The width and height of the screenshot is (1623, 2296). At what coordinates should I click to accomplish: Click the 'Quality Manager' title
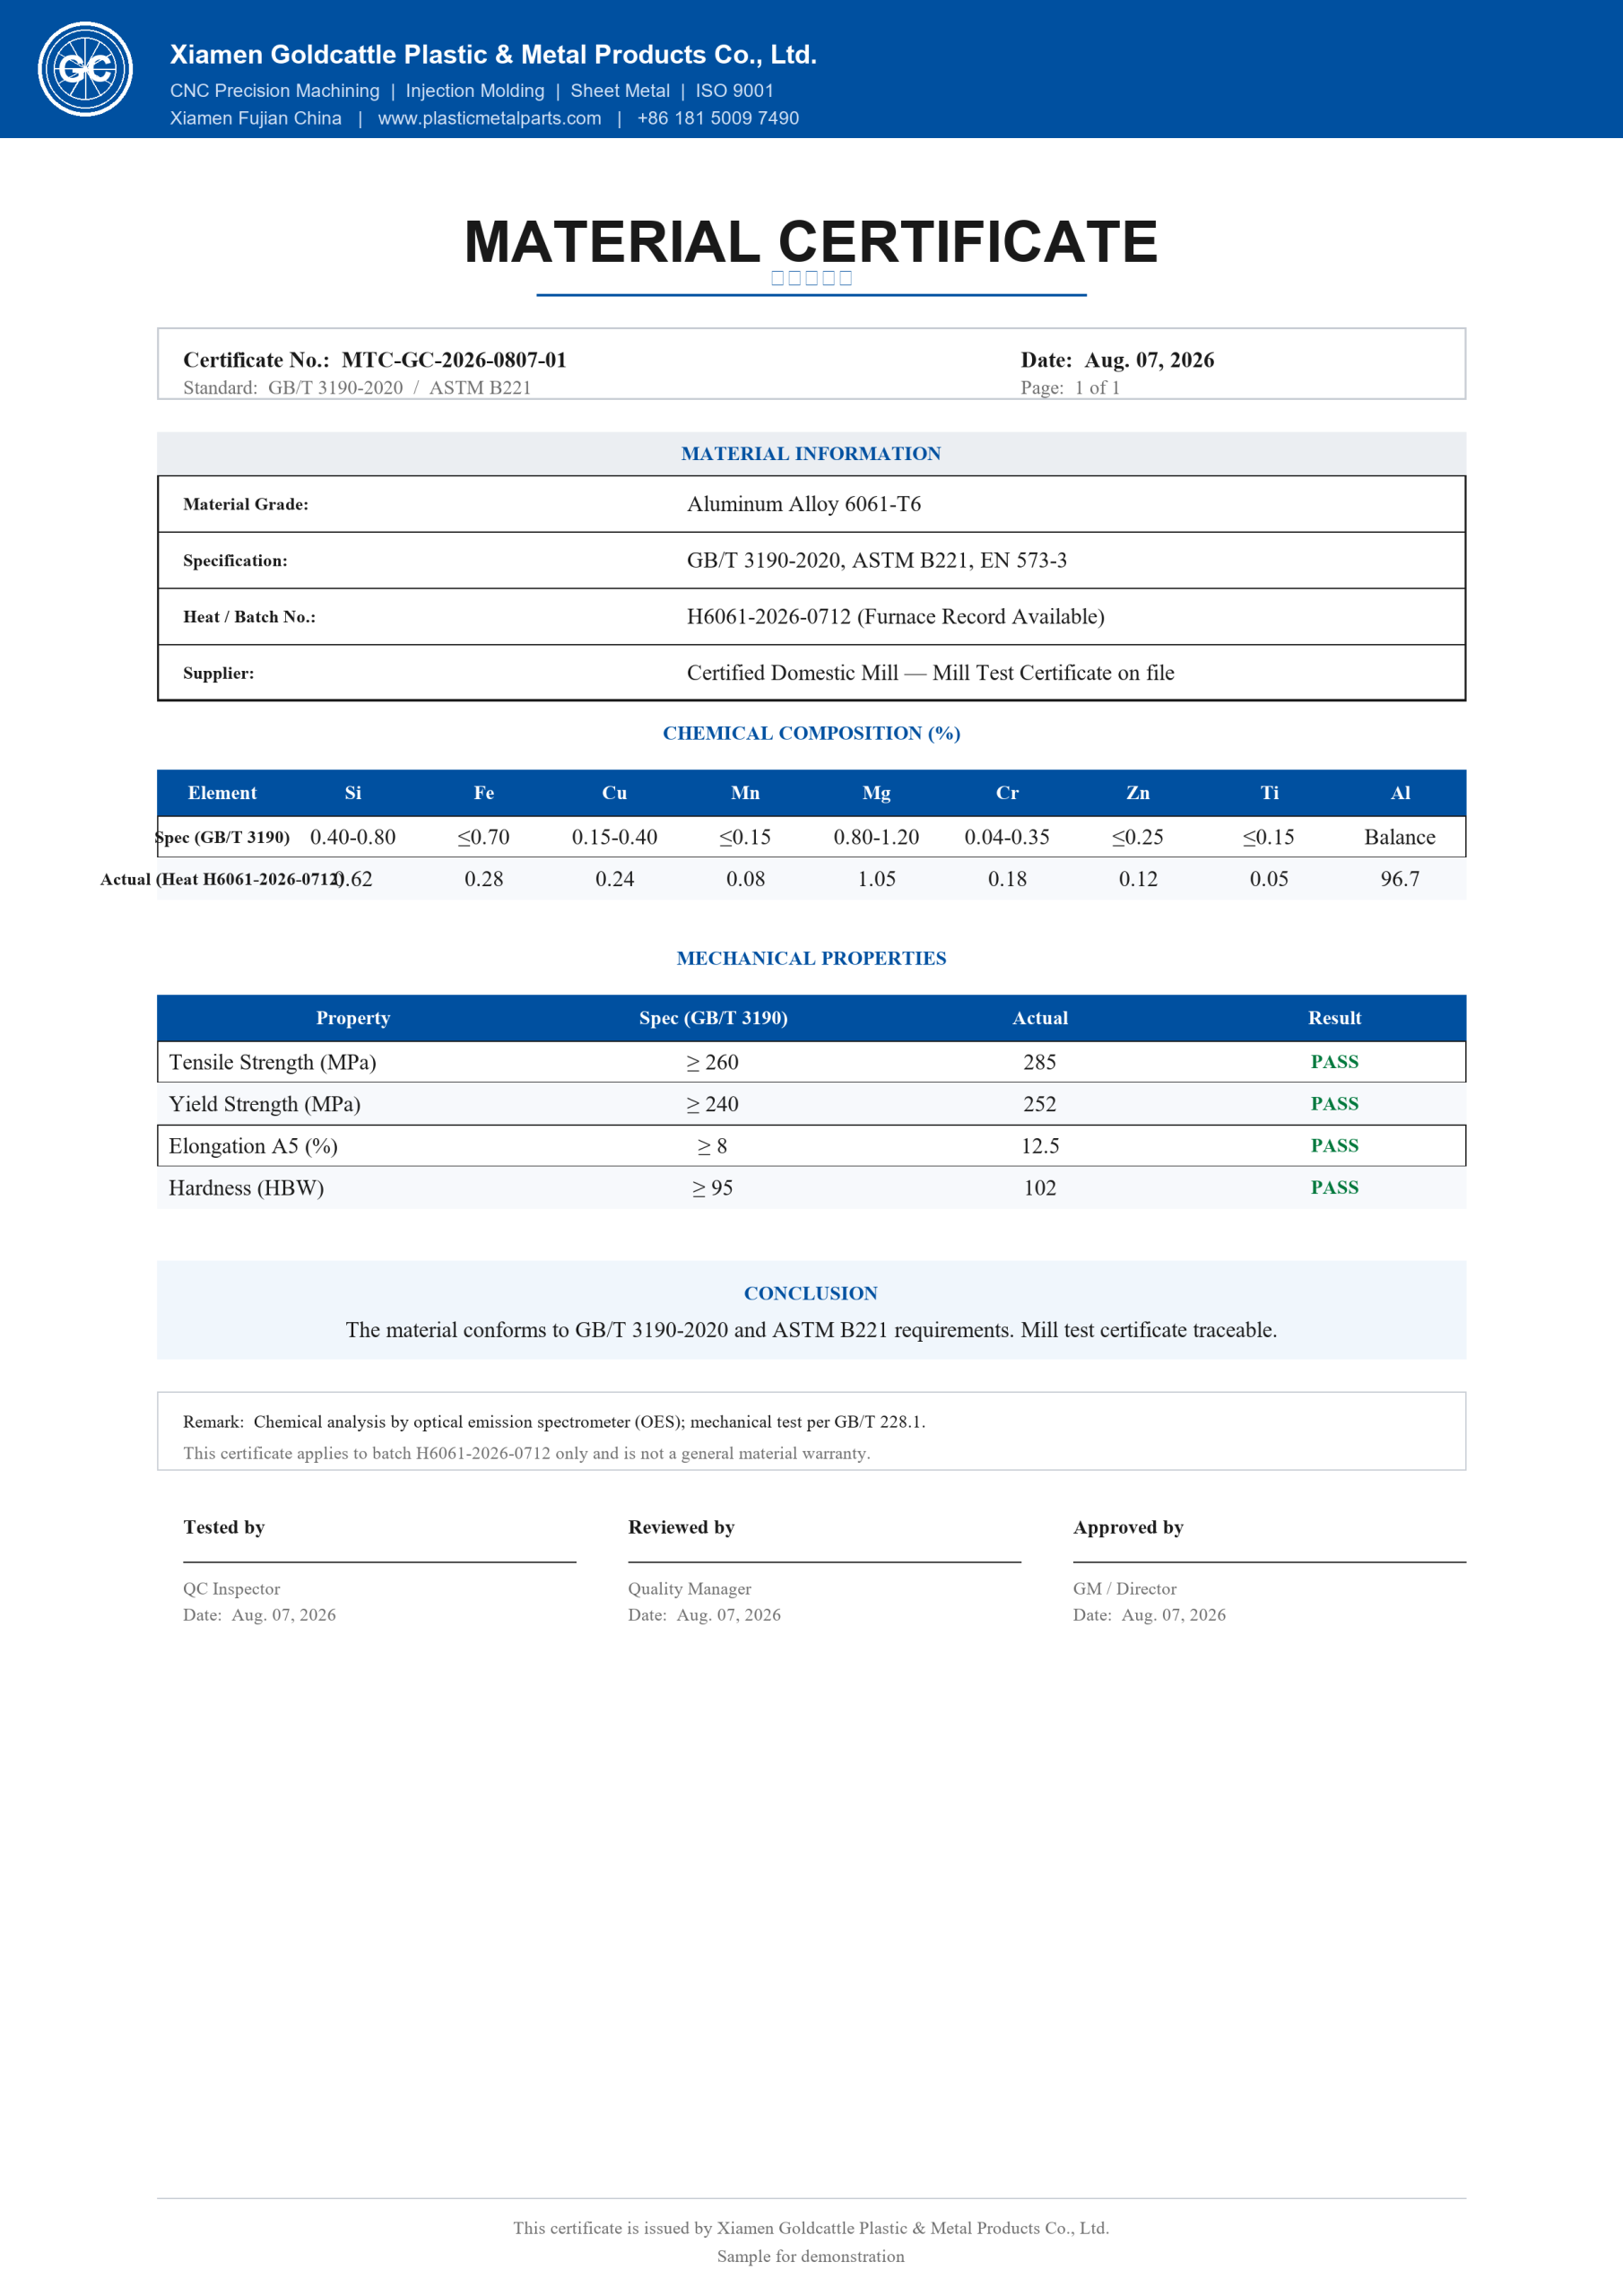689,1589
